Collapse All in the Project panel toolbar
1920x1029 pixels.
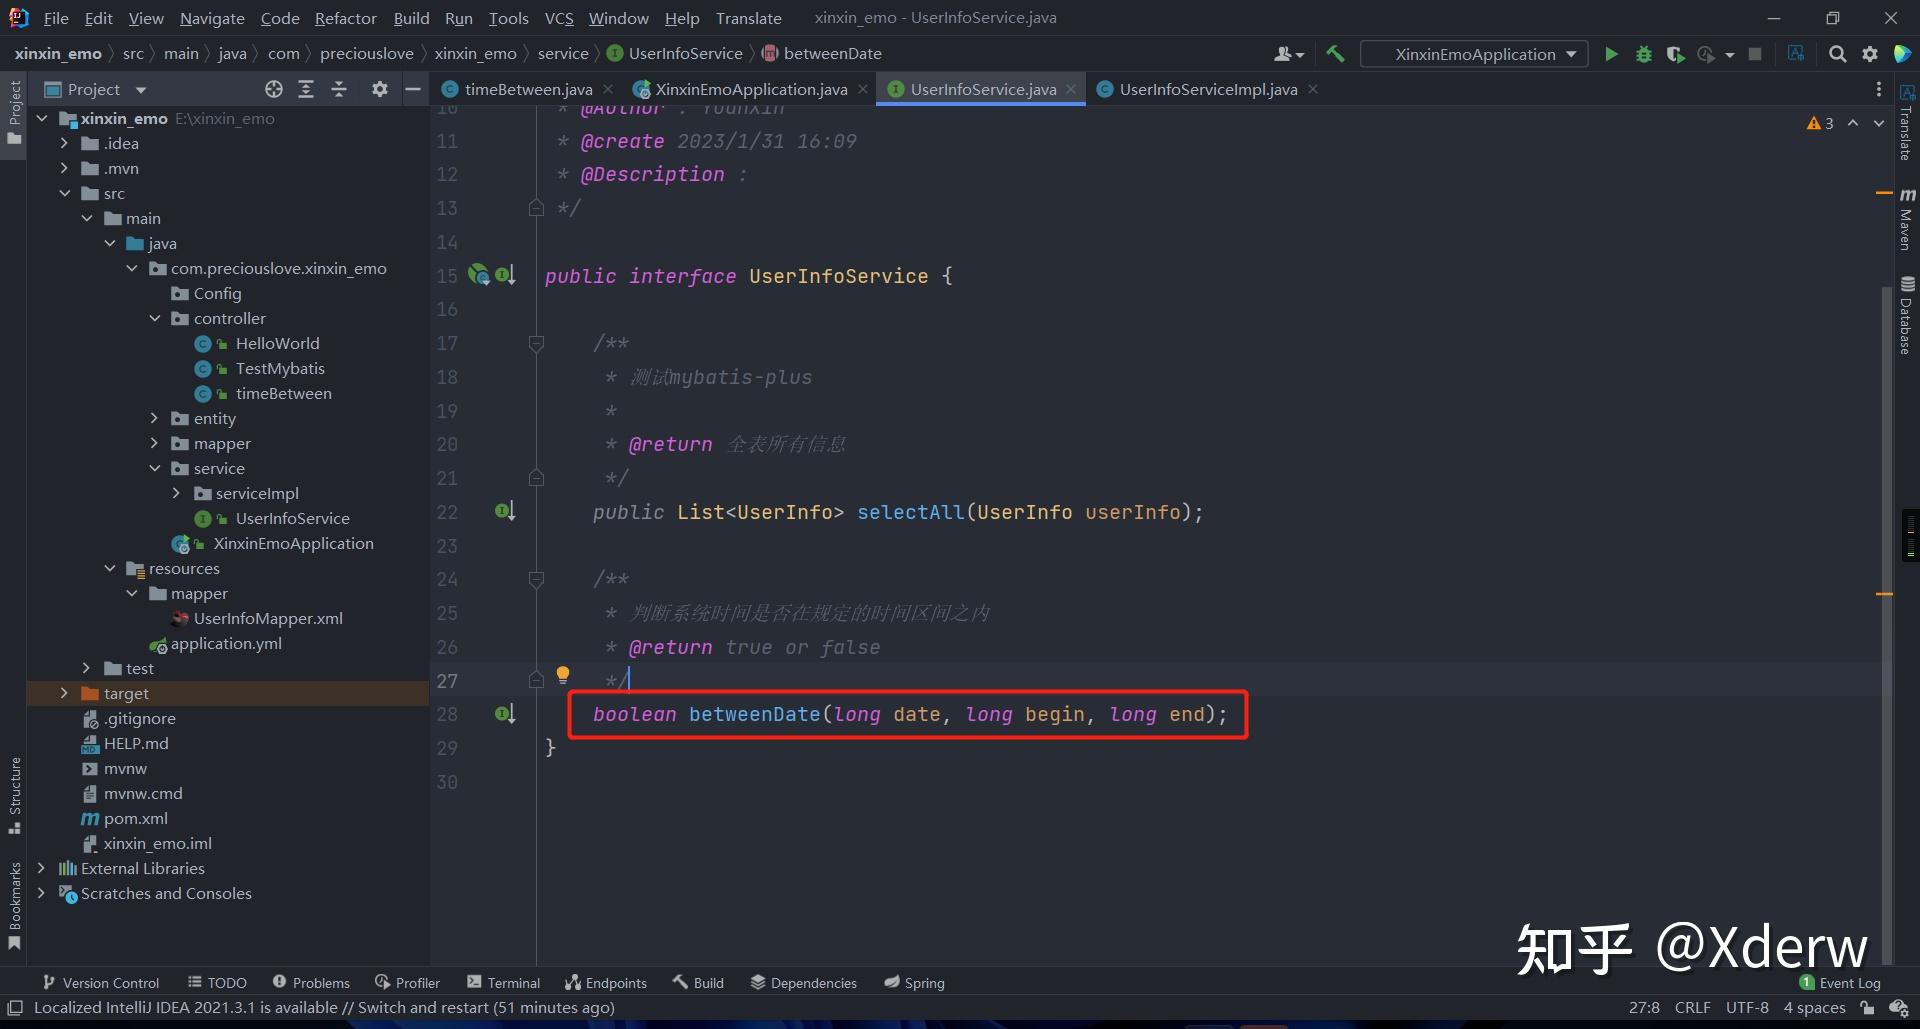click(339, 89)
